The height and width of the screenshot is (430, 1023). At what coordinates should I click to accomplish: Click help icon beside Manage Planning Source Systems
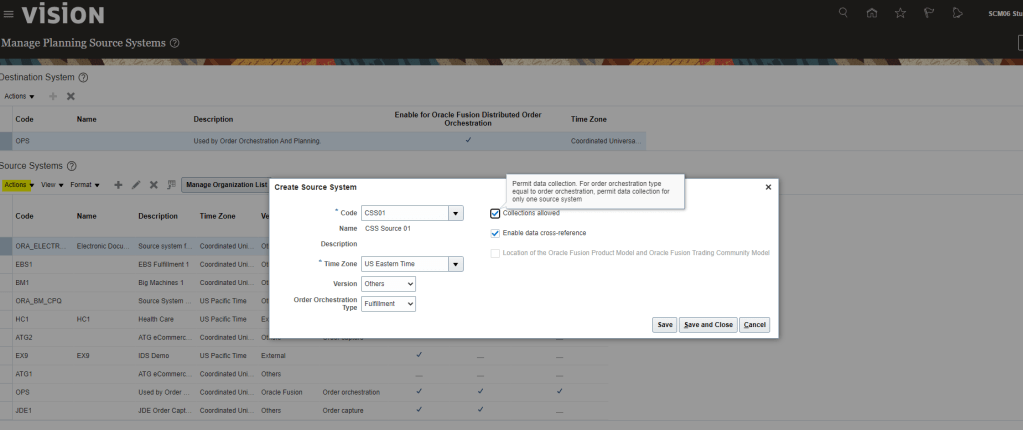[175, 43]
